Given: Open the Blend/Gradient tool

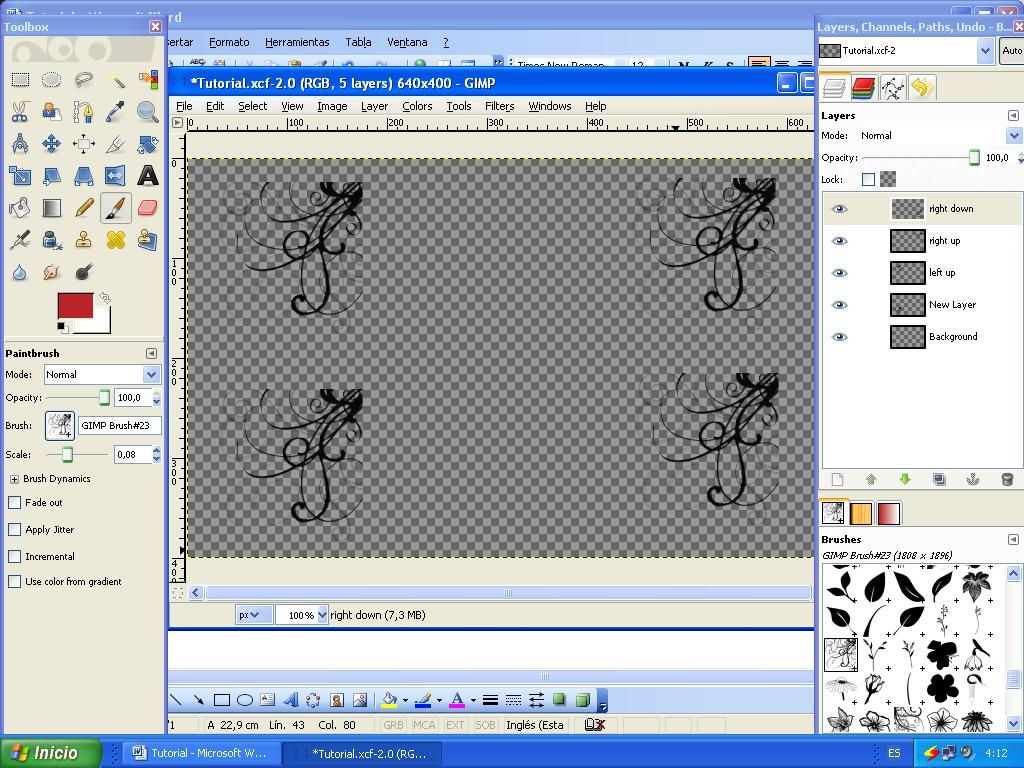Looking at the screenshot, I should click(52, 206).
